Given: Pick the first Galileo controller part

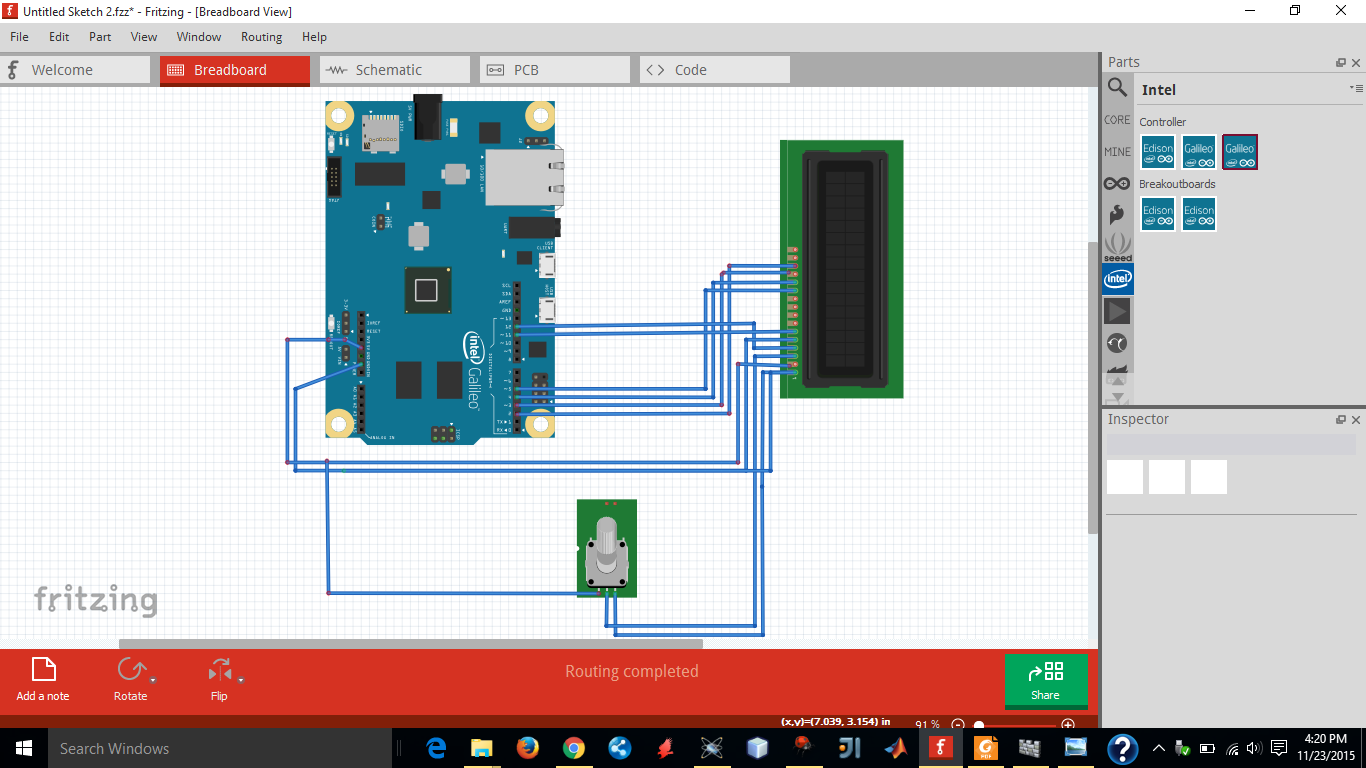Looking at the screenshot, I should 1199,153.
